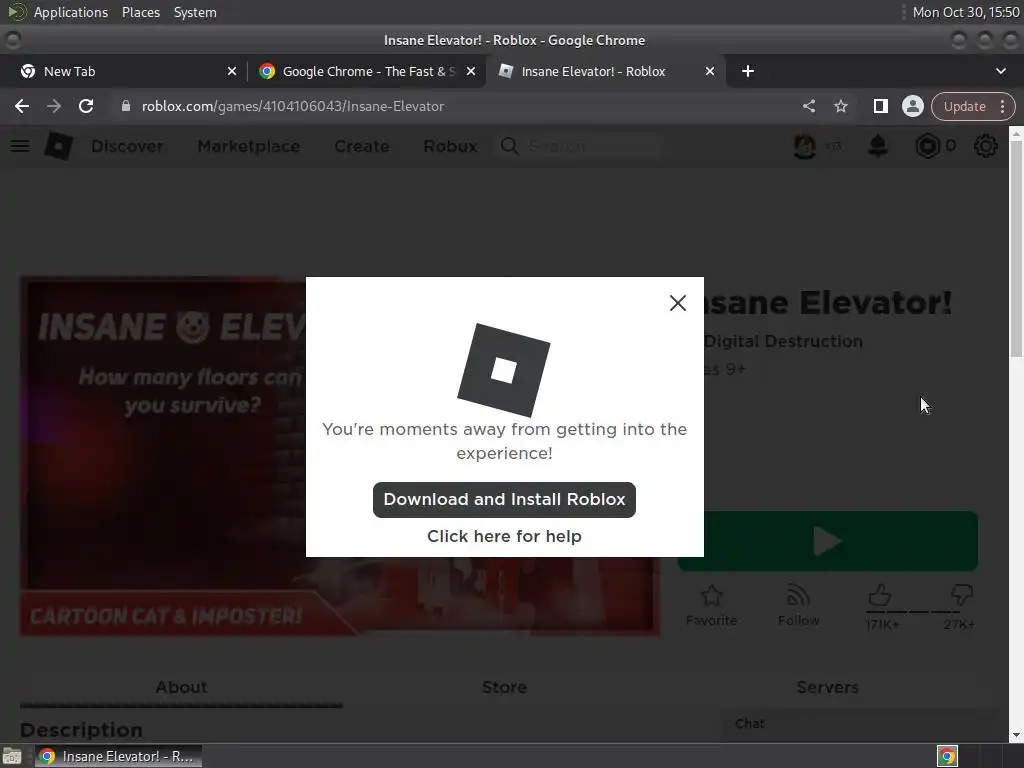Image resolution: width=1024 pixels, height=768 pixels.
Task: Select the Insane Elevator! - Roblox tab
Action: pos(604,71)
